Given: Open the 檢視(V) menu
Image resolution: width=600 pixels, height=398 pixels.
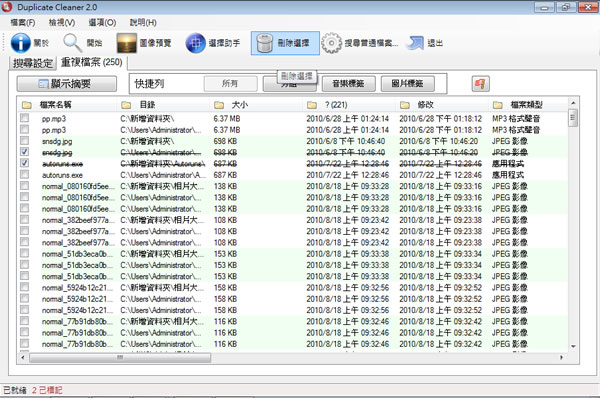Looking at the screenshot, I should (x=62, y=23).
